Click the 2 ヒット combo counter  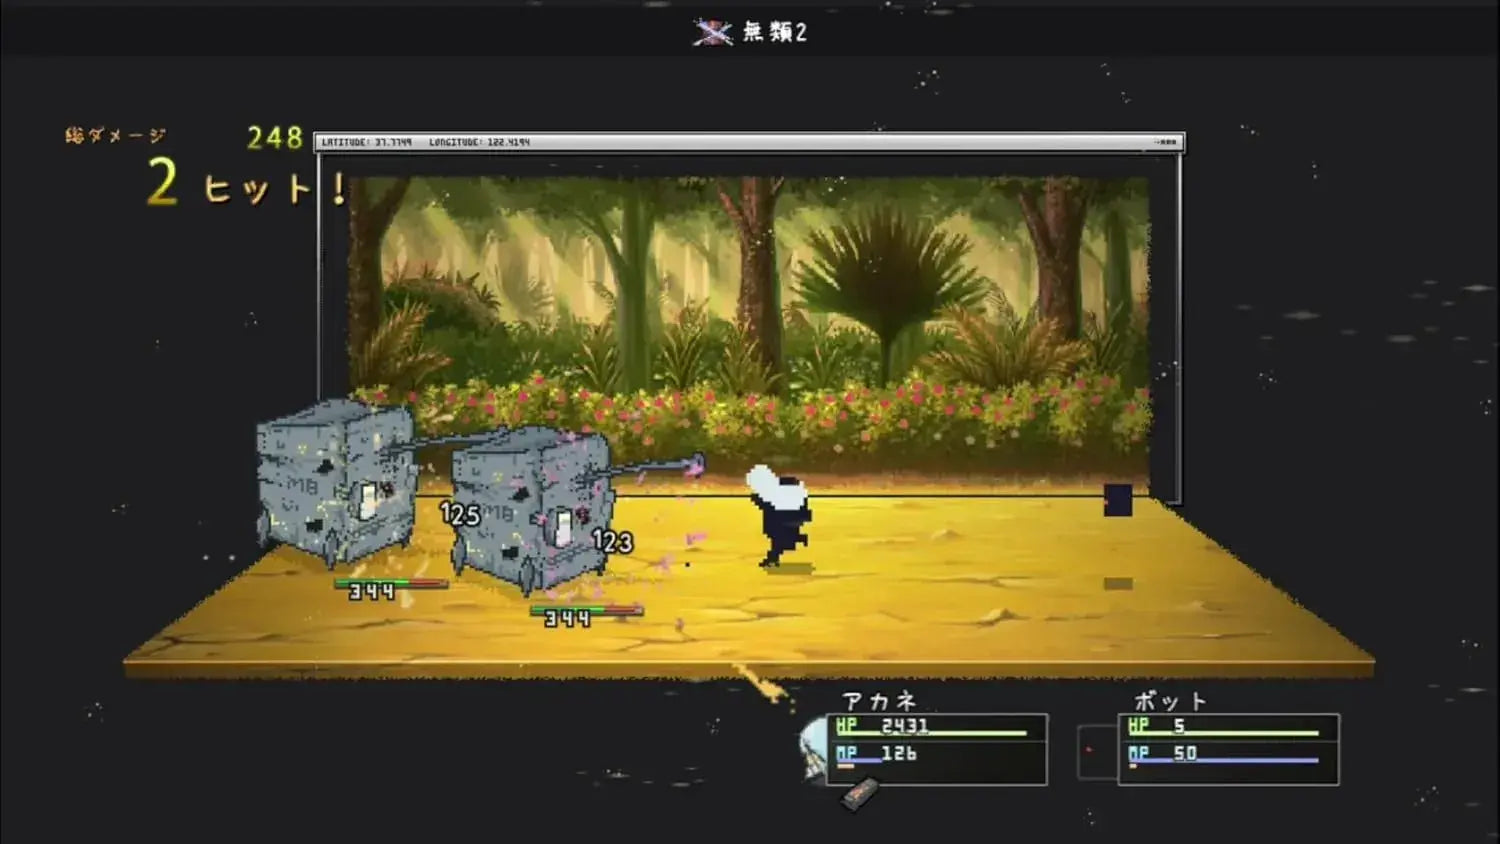pyautogui.click(x=247, y=184)
